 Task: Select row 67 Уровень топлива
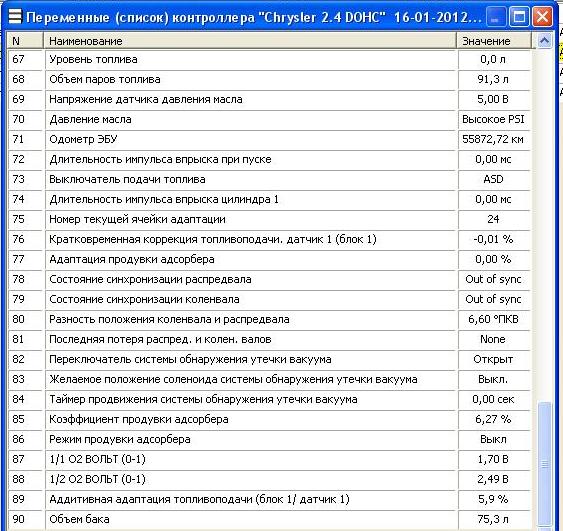(x=269, y=60)
